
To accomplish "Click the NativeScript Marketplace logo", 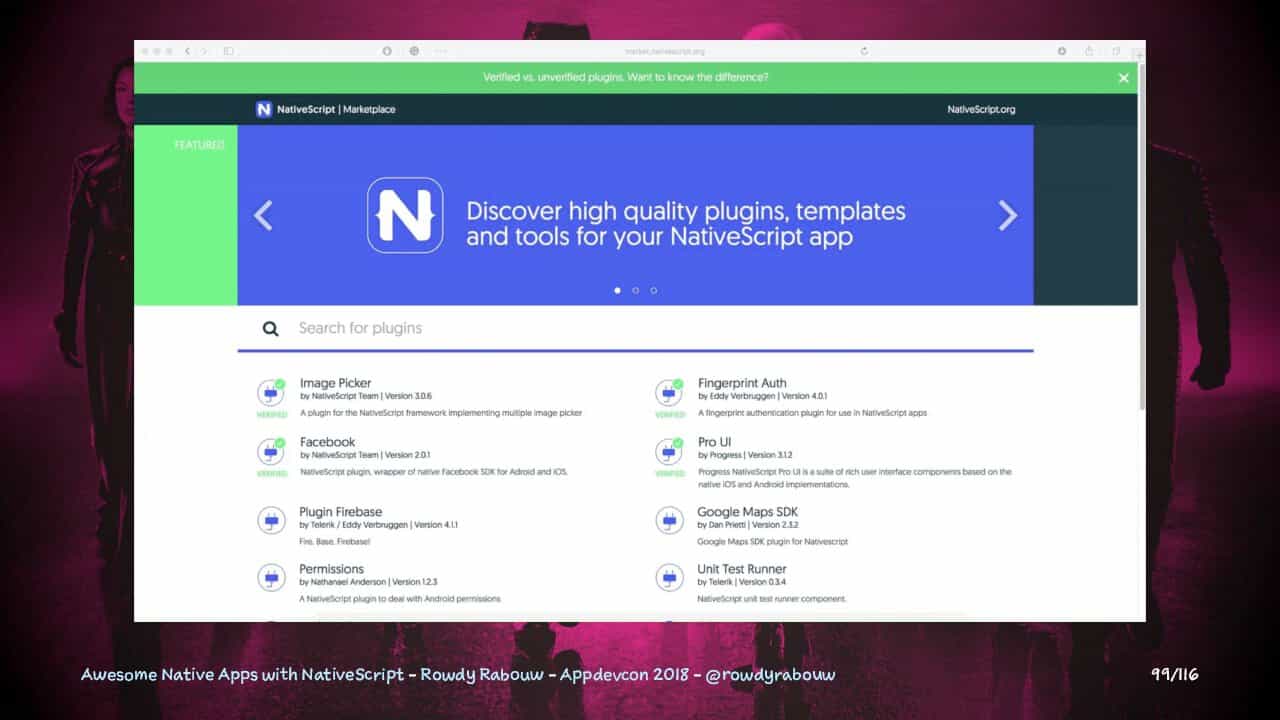I will point(325,109).
